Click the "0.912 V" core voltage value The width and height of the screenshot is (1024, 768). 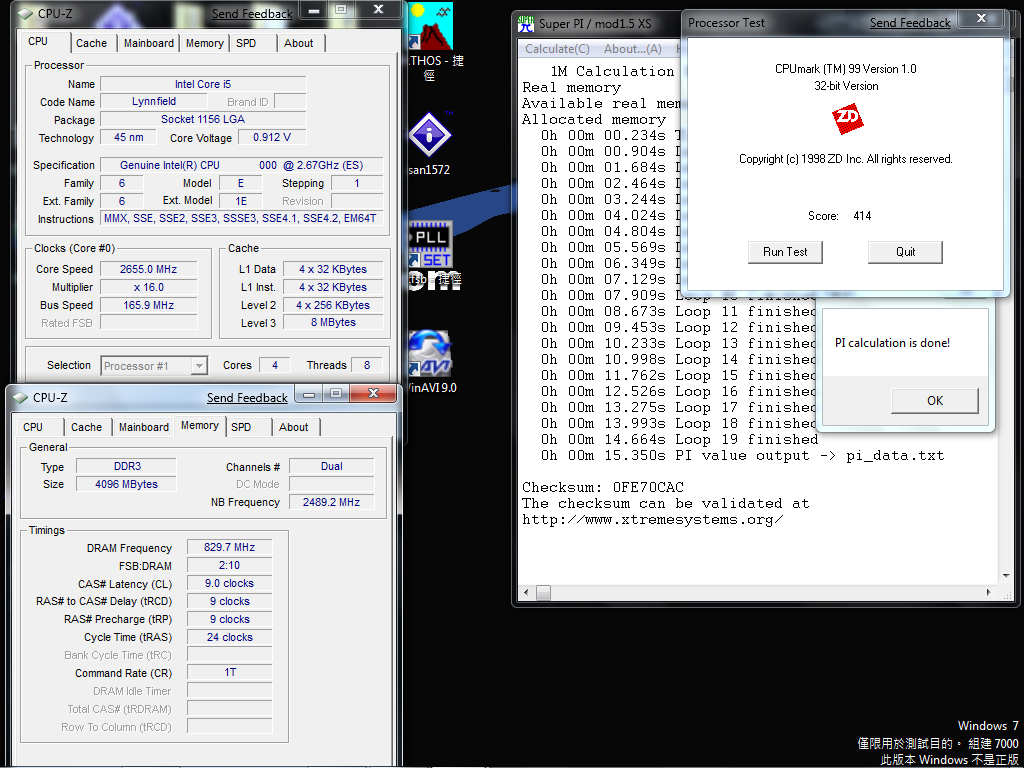(272, 137)
